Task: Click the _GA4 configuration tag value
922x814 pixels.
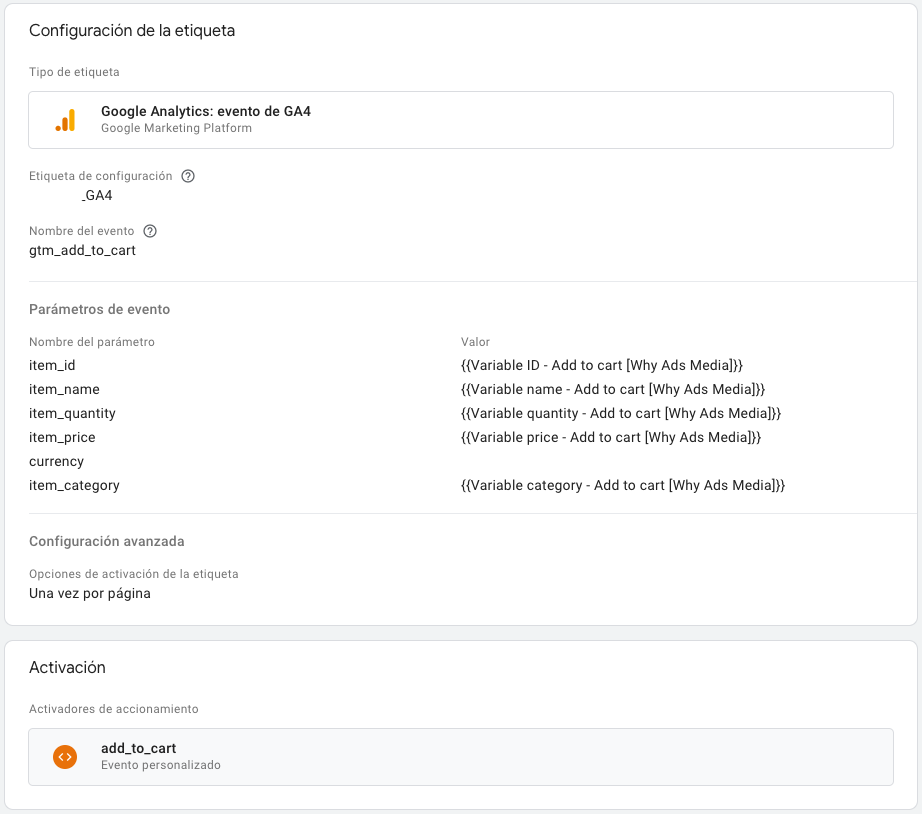Action: pos(97,195)
